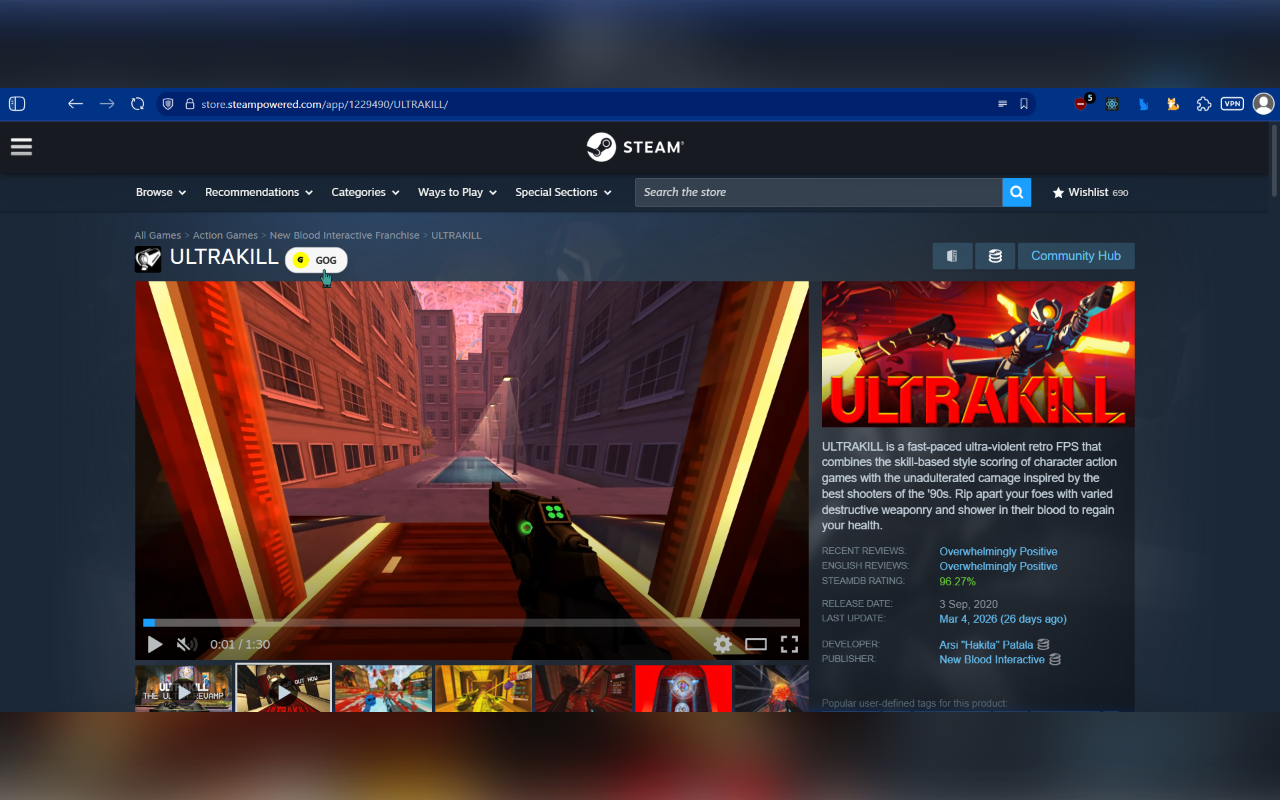
Task: Click the book icon button beside SteamDB
Action: (x=953, y=256)
